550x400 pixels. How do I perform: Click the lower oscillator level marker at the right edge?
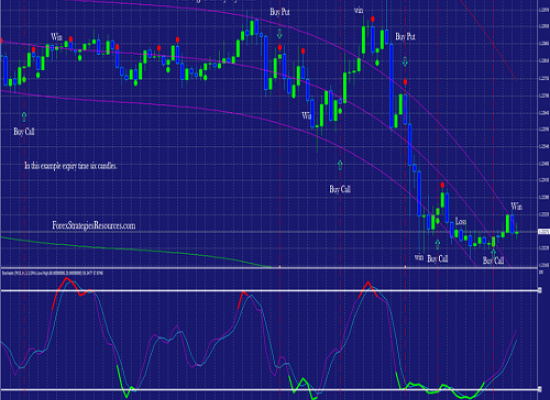click(x=541, y=389)
